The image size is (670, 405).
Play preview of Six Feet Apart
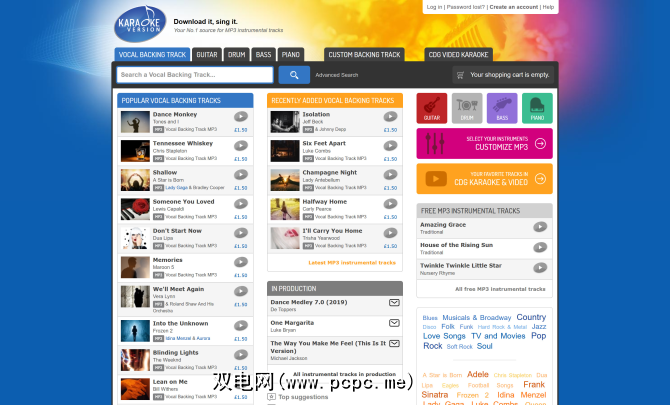click(x=390, y=145)
